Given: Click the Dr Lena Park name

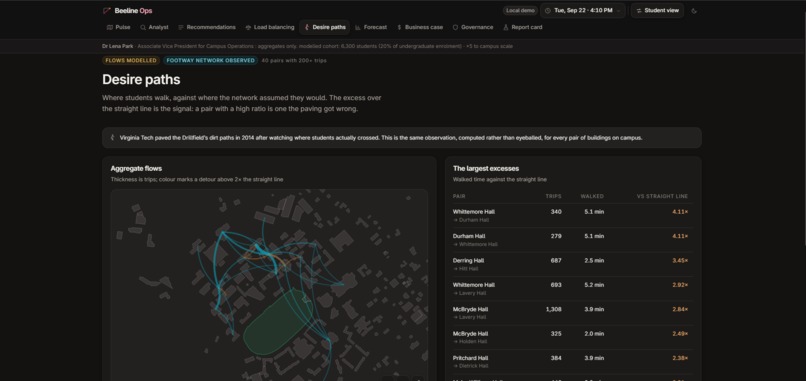Looking at the screenshot, I should pyautogui.click(x=118, y=46).
